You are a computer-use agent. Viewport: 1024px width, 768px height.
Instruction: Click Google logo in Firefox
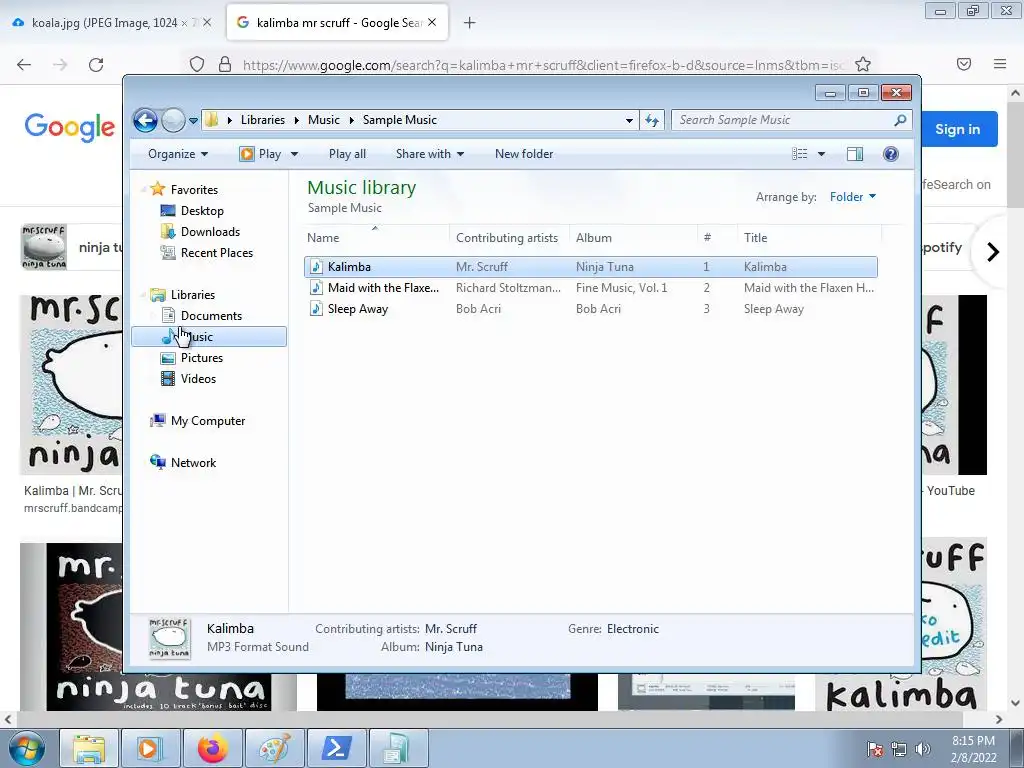pos(70,127)
